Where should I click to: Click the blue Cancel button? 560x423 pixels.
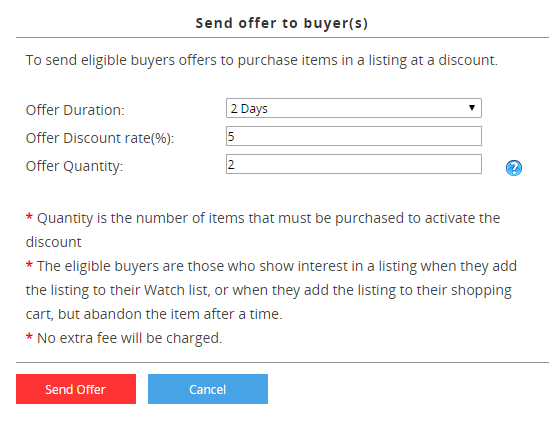tap(208, 389)
